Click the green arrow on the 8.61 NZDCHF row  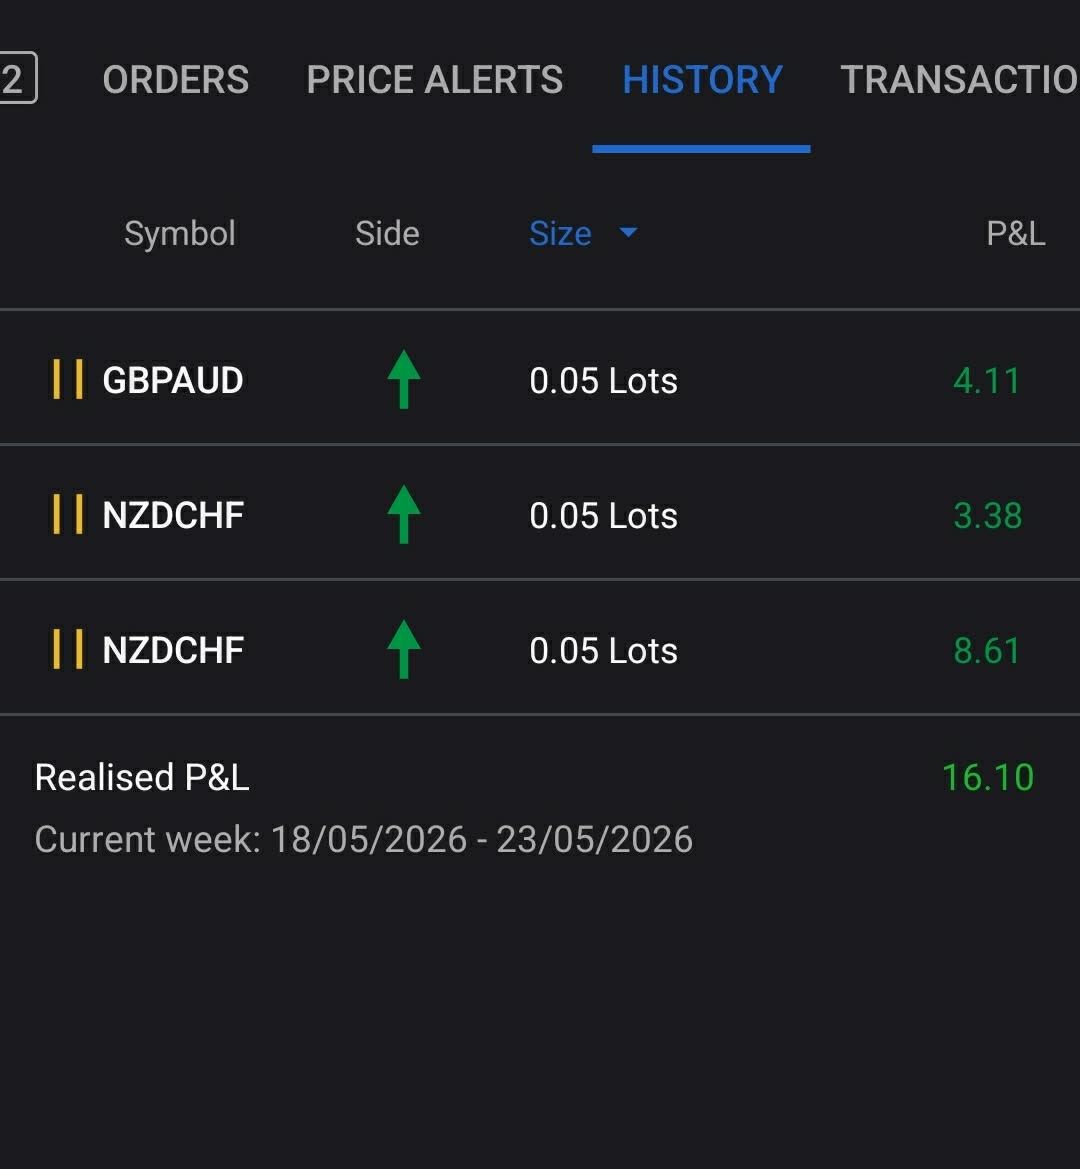pos(403,649)
